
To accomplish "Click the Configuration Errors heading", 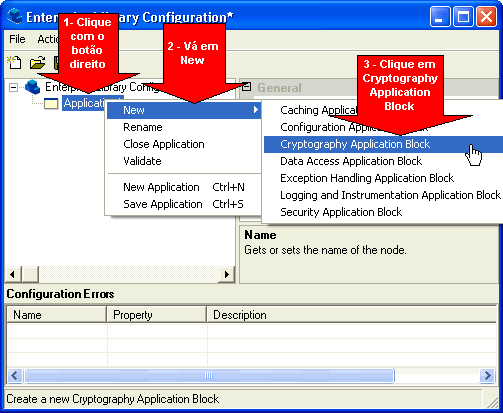I will (60, 294).
